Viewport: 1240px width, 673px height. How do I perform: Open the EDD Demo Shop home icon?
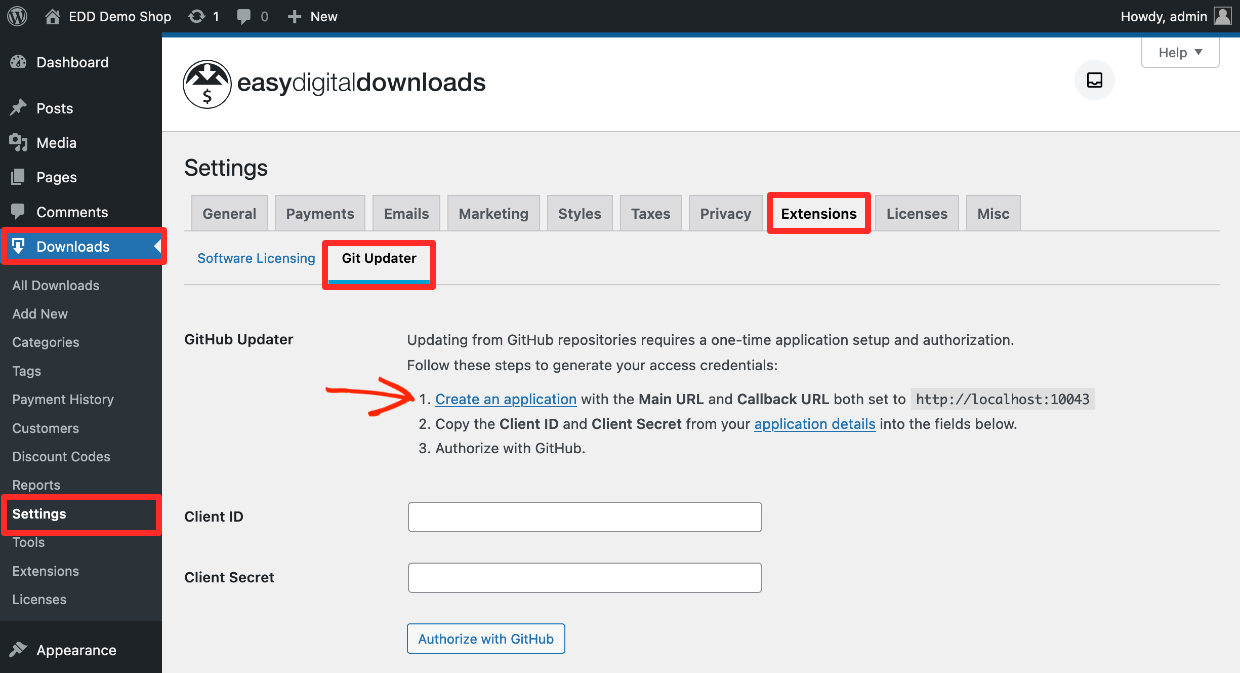53,16
